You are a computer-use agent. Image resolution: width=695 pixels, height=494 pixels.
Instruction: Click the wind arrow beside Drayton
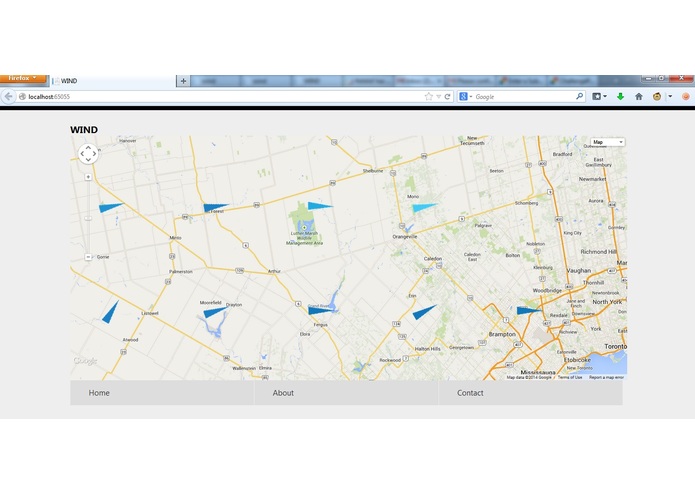[x=215, y=311]
